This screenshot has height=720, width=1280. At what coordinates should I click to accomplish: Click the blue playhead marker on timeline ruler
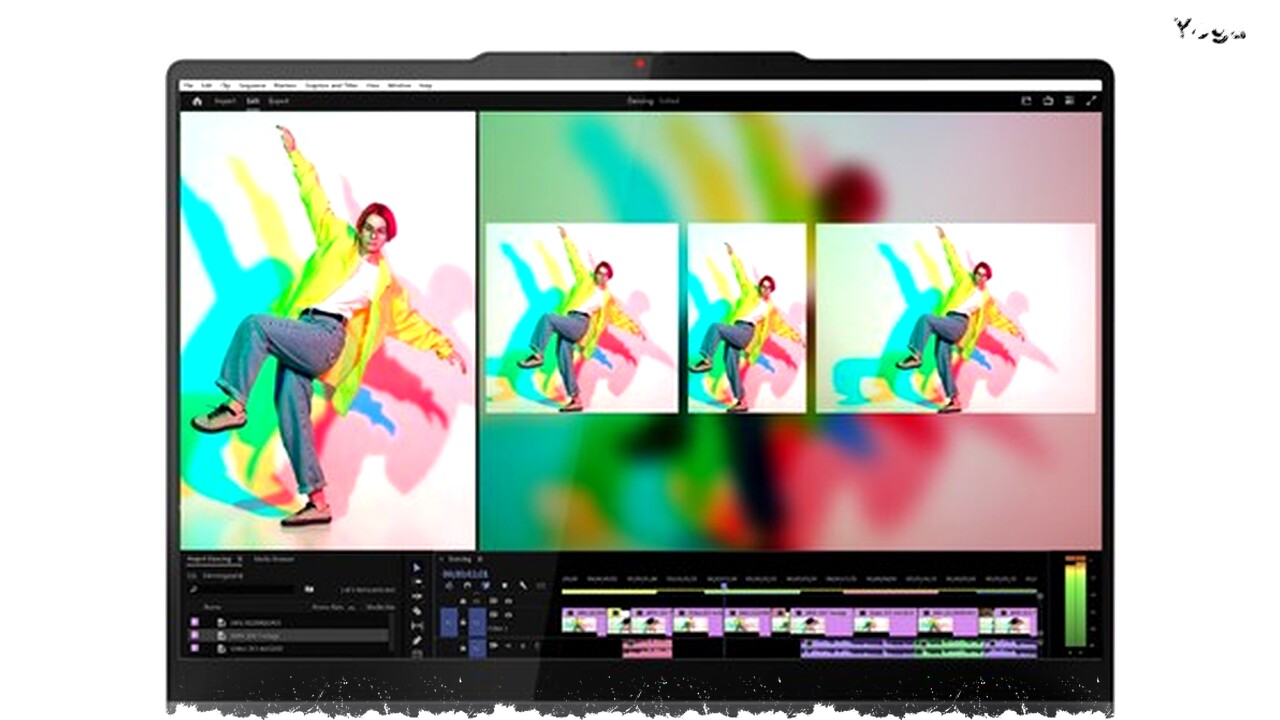click(724, 586)
